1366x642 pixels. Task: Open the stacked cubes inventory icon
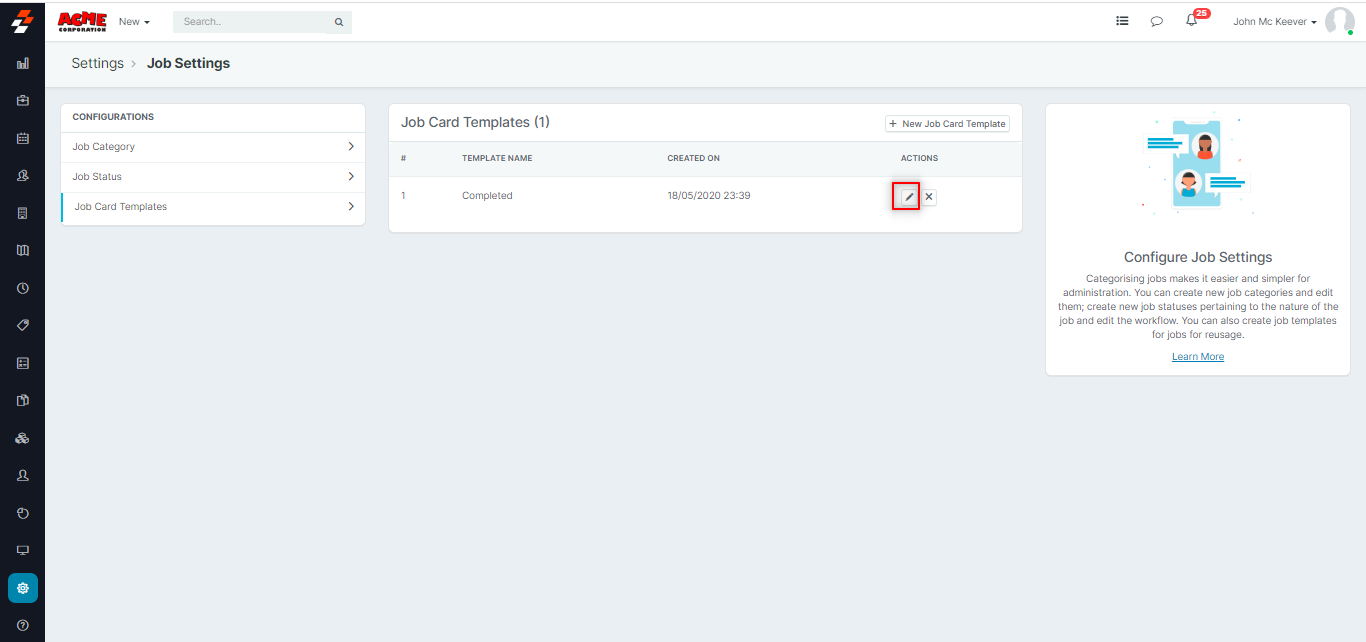(x=23, y=438)
